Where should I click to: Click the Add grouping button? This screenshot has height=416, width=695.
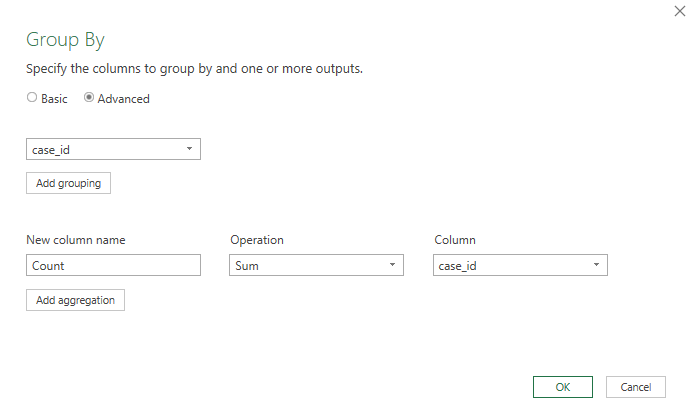click(68, 183)
